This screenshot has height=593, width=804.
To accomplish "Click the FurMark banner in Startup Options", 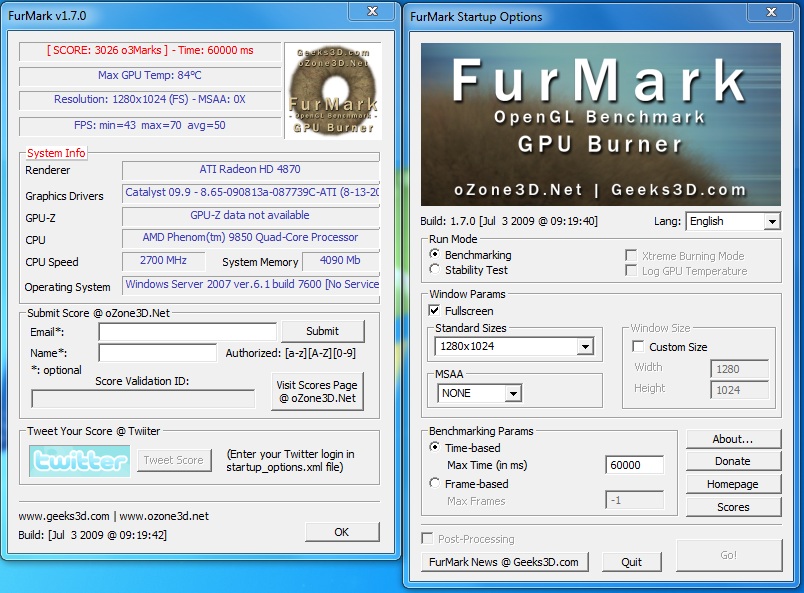I will point(600,125).
